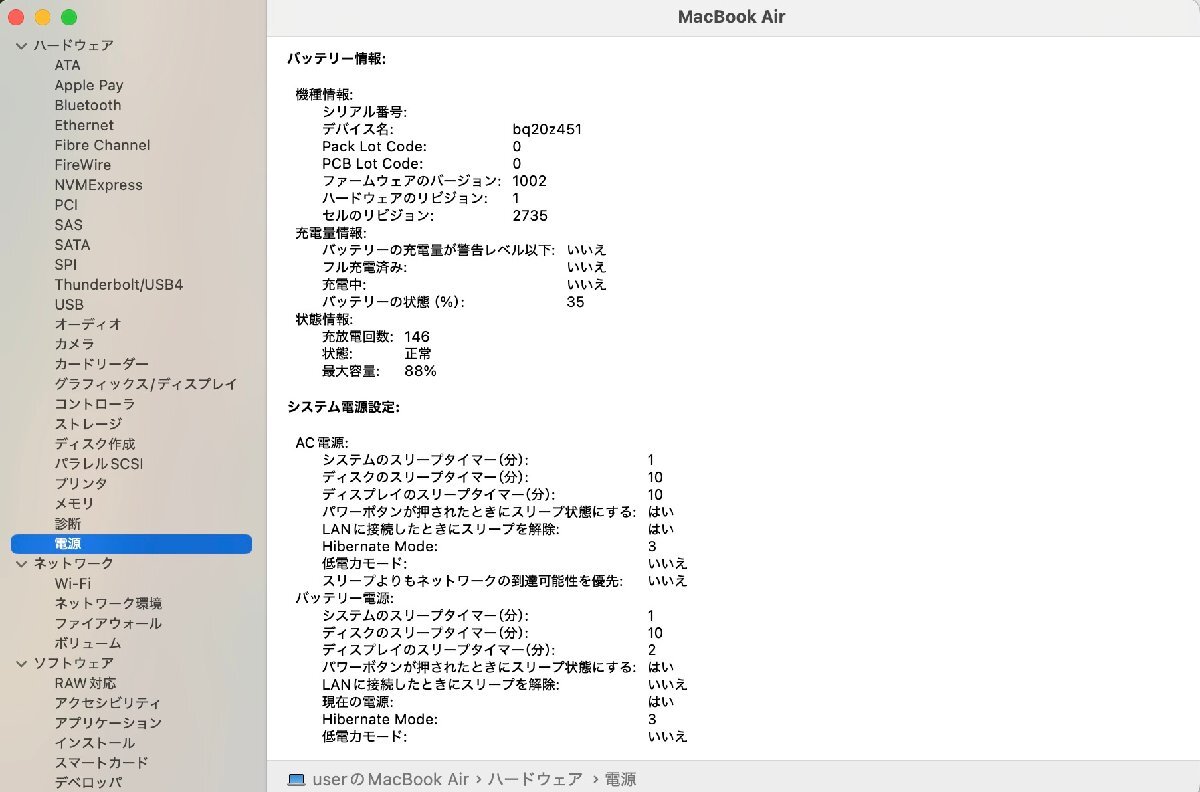Viewport: 1200px width, 792px height.
Task: Show メモリ details
Action: [x=75, y=503]
